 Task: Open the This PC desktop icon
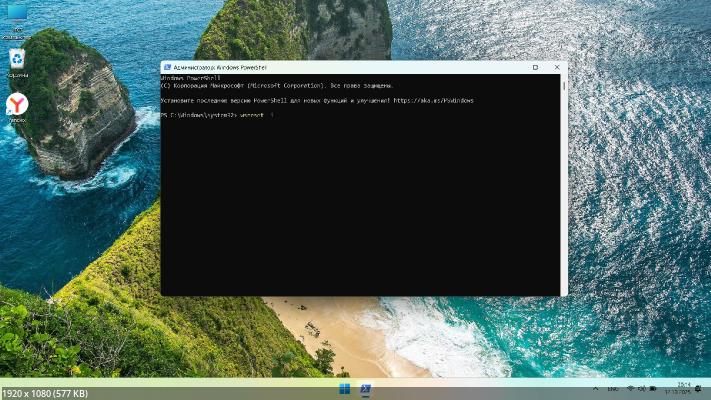(17, 16)
